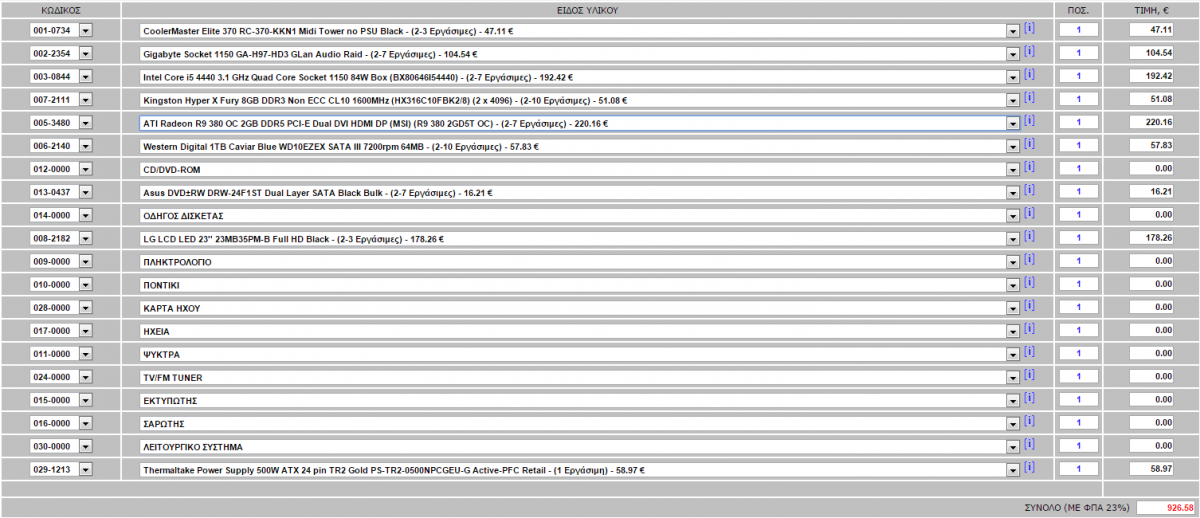Viewport: 1200px width, 518px height.
Task: Select quantity field in Thermaltake row
Action: (x=1078, y=467)
